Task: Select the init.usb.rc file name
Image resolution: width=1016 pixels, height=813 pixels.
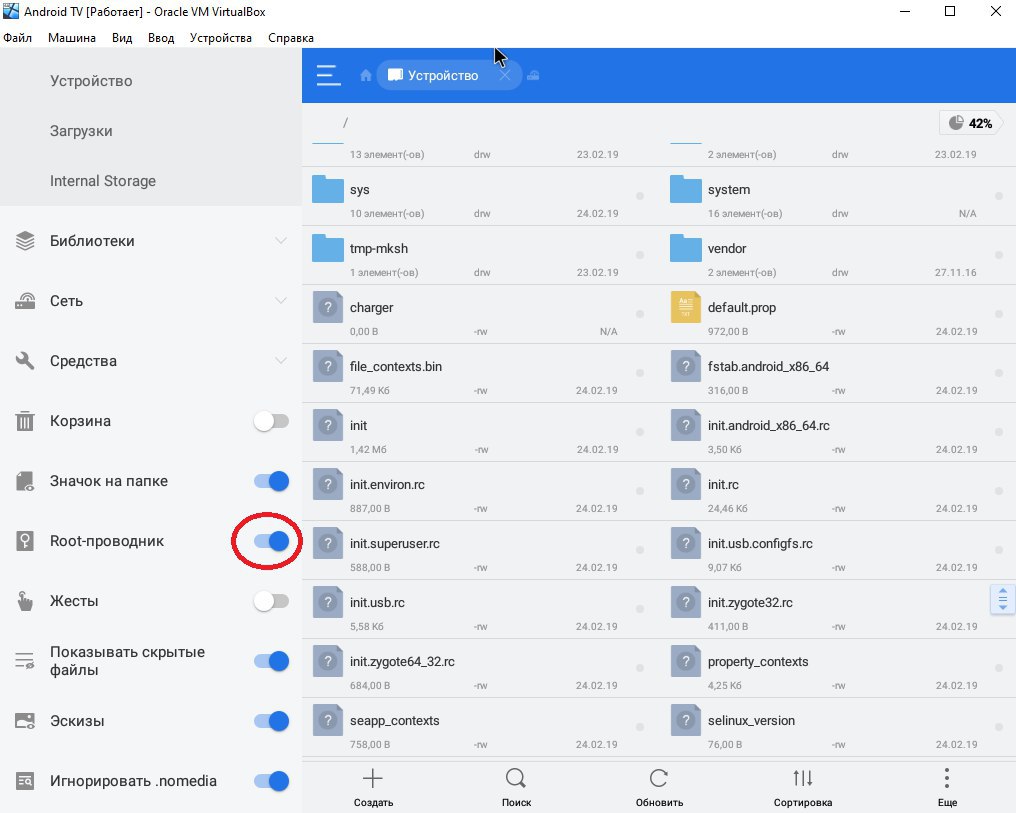Action: 377,602
